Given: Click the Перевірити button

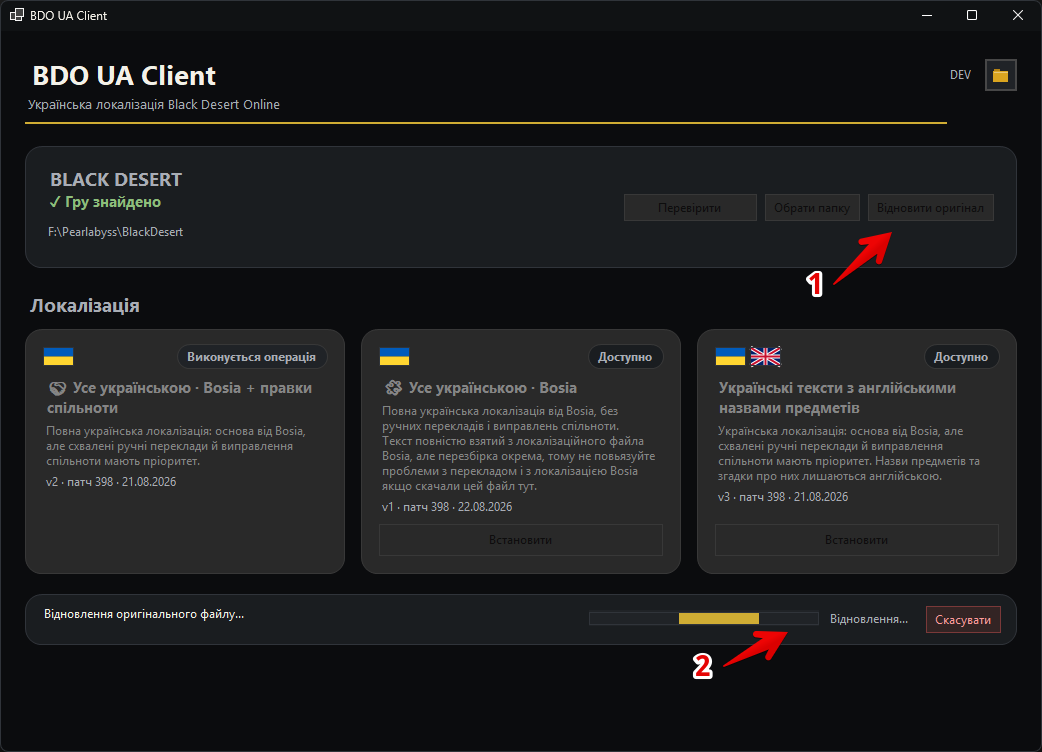Looking at the screenshot, I should [690, 207].
